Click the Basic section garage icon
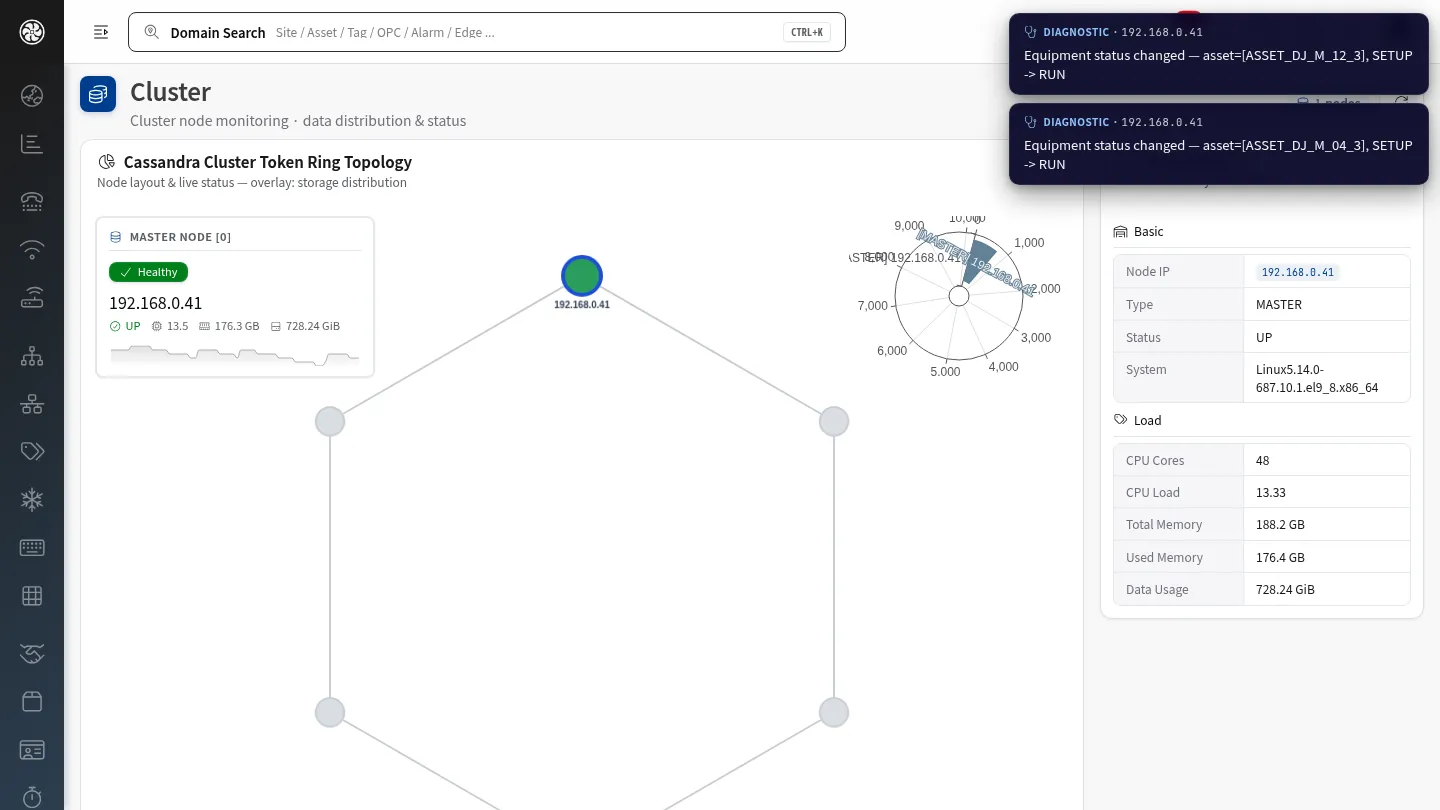The width and height of the screenshot is (1440, 810). click(x=1121, y=231)
